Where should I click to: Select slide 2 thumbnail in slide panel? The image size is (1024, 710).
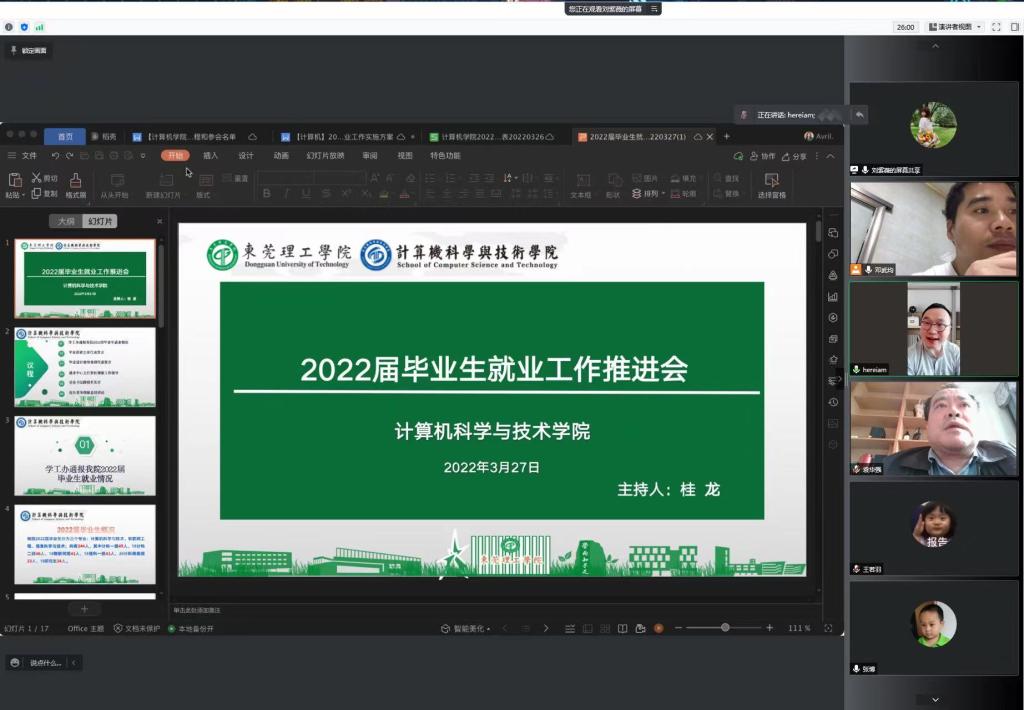point(85,367)
